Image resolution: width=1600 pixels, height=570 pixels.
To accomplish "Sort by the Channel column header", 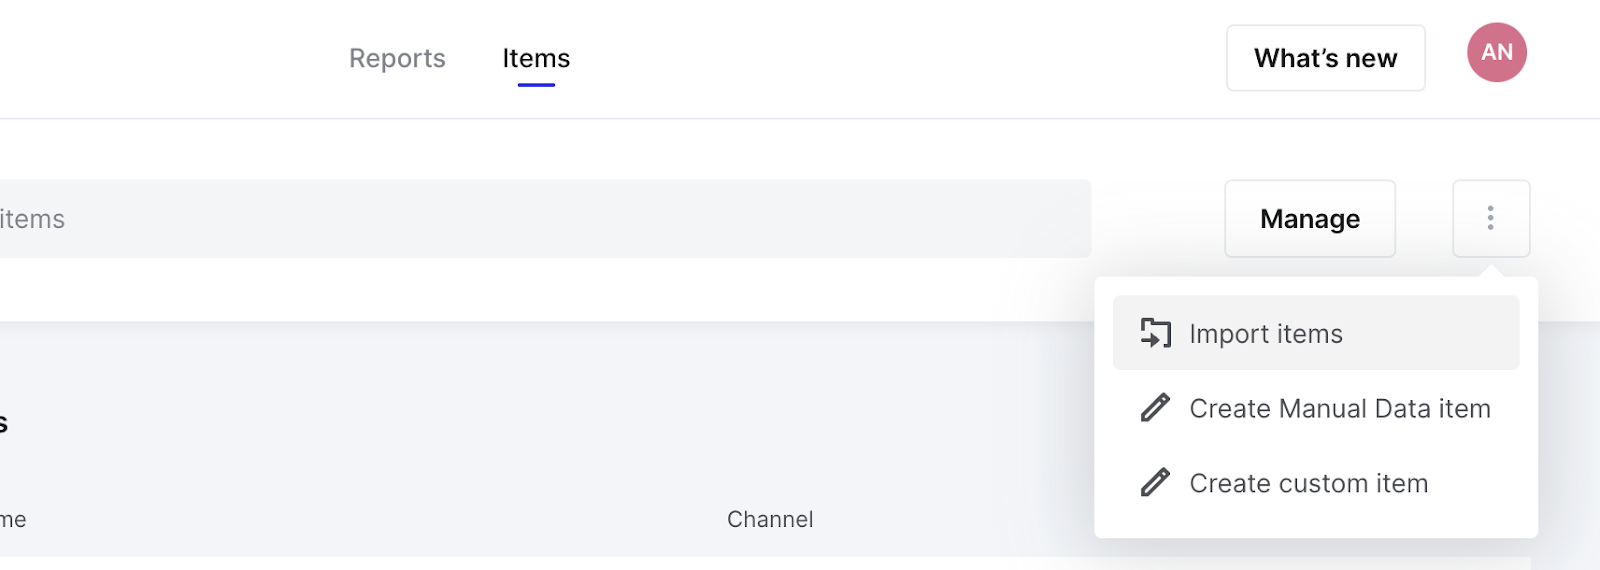I will point(770,519).
